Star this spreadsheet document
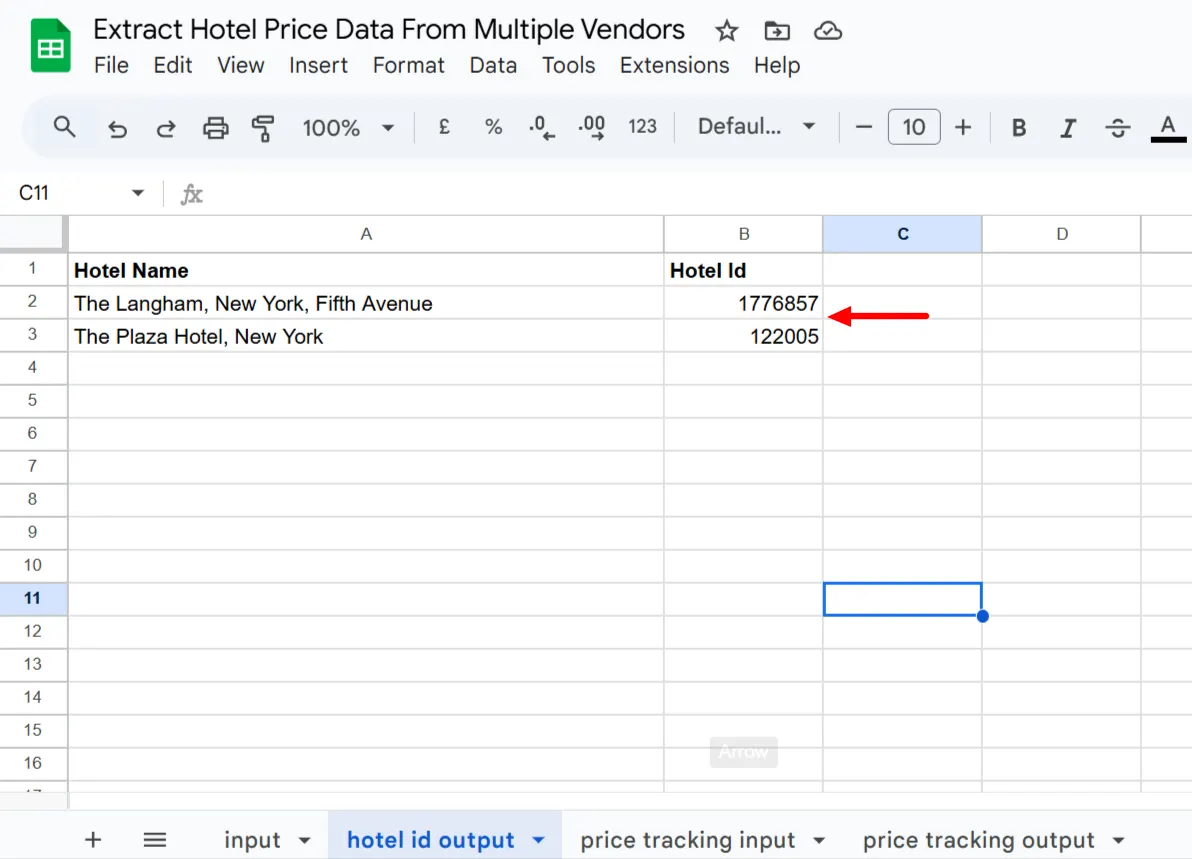The width and height of the screenshot is (1192, 859). [726, 31]
